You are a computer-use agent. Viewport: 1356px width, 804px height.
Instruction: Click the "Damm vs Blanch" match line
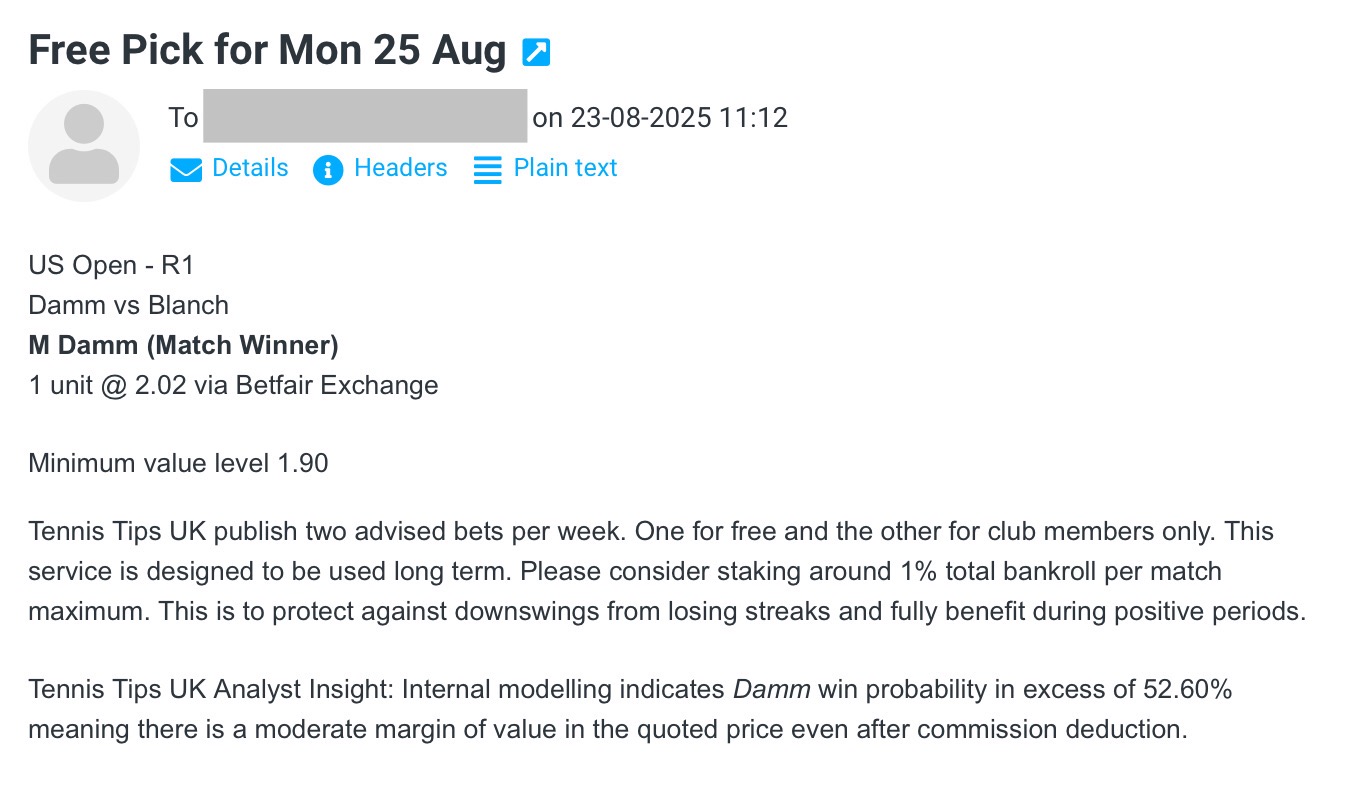[x=128, y=305]
